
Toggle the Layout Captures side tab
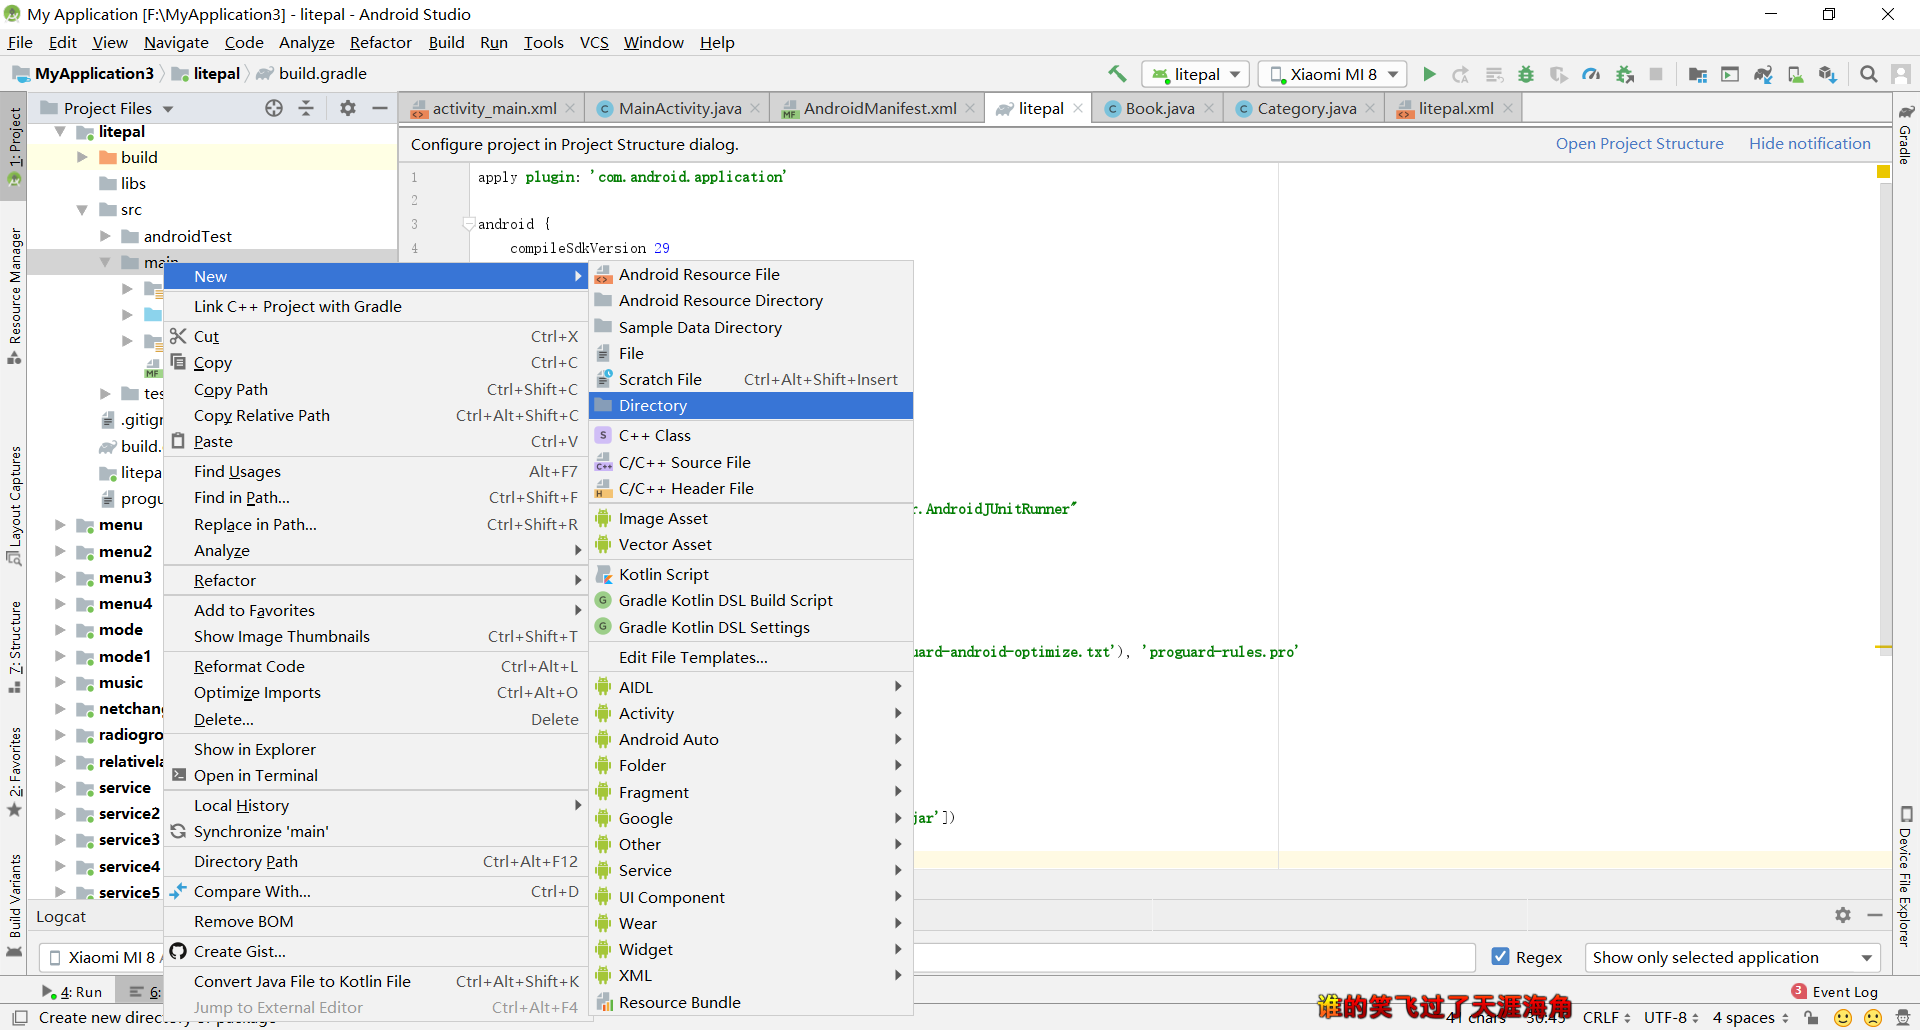pos(14,506)
